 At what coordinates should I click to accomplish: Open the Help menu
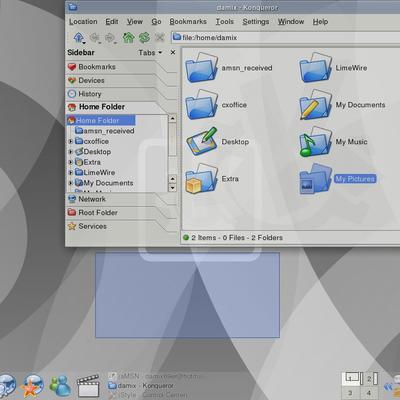(x=320, y=22)
